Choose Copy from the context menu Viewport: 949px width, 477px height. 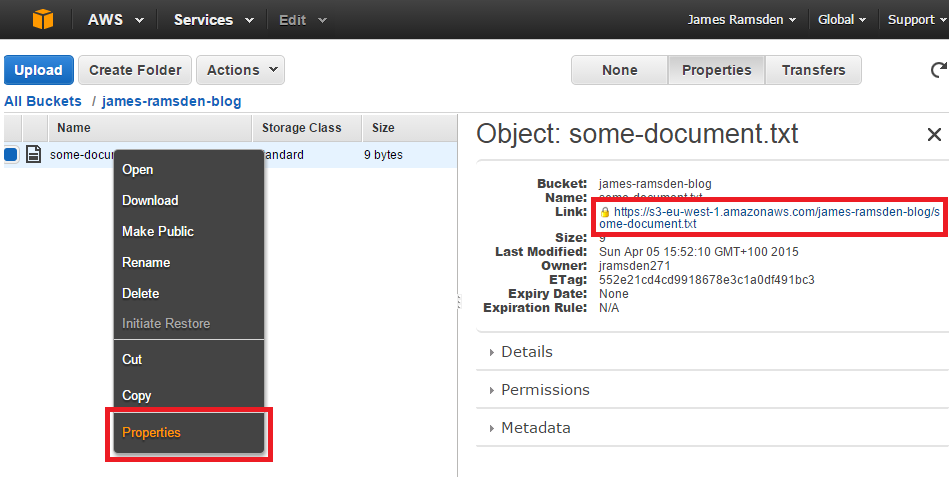point(189,395)
